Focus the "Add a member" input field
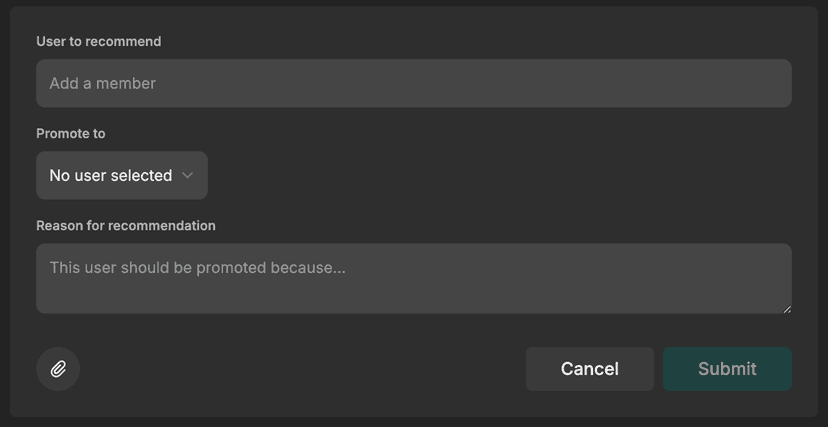The height and width of the screenshot is (427, 828). coord(413,83)
